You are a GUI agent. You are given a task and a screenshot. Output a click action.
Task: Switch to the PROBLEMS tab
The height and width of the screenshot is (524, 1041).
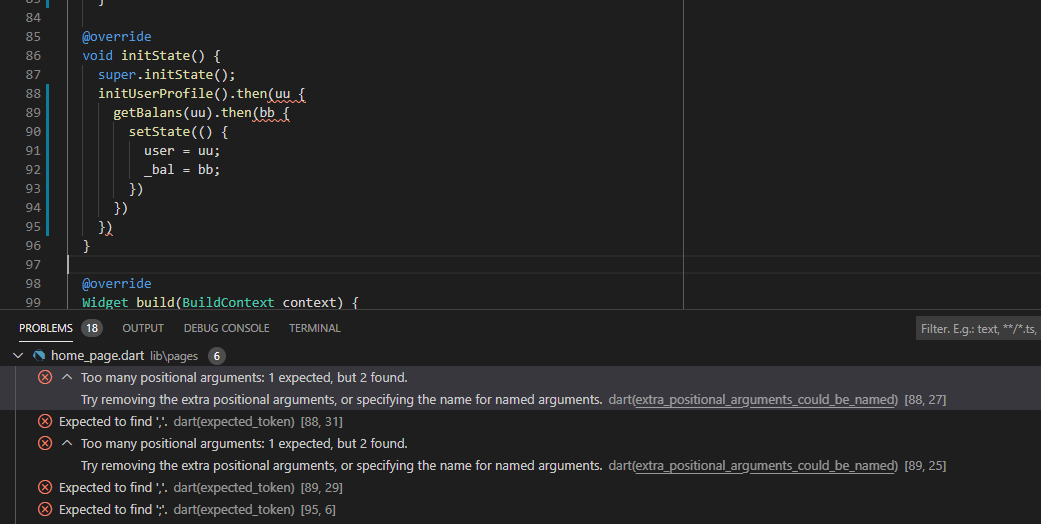coord(46,328)
